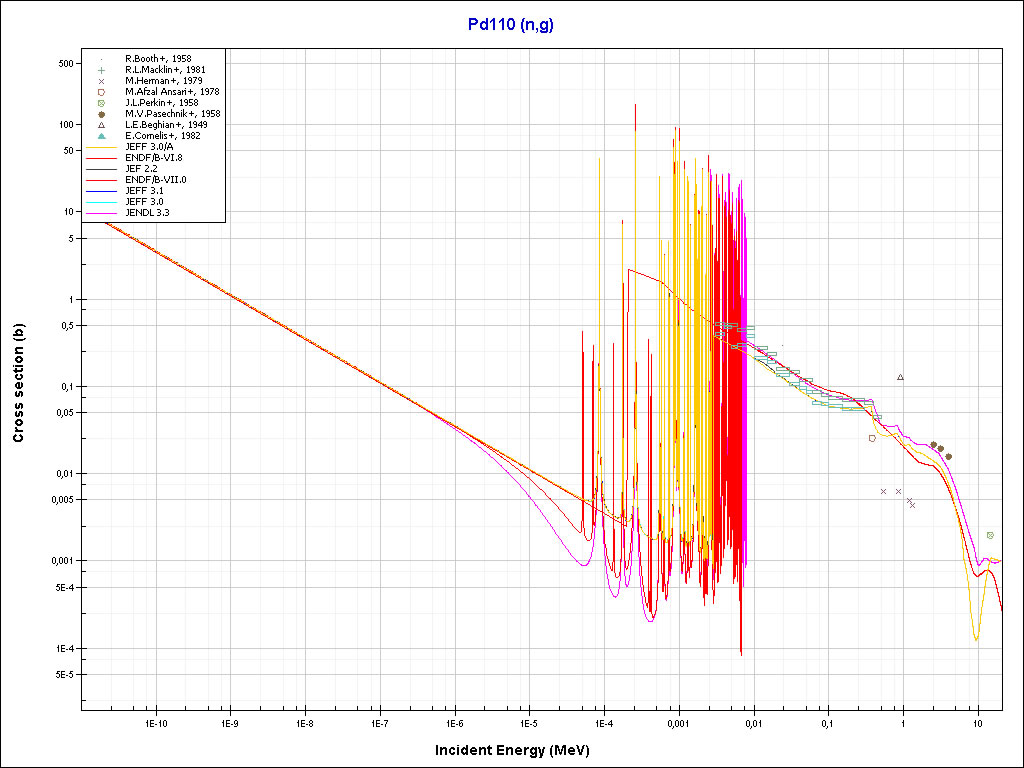This screenshot has width=1024, height=768.
Task: Click the blue line swatch for JEFF 3.1
Action: coord(102,190)
